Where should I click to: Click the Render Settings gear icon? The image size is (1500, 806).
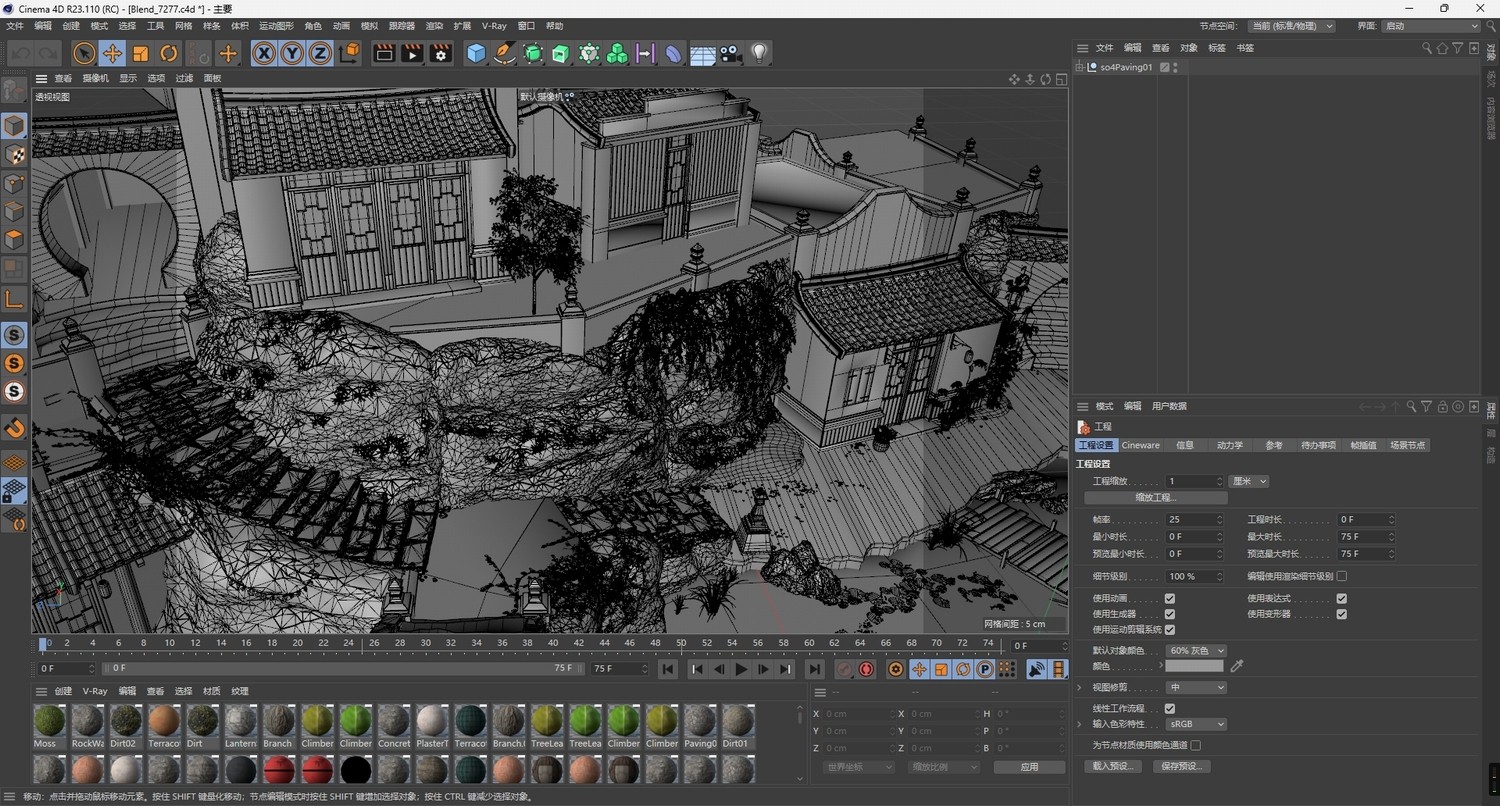(440, 54)
